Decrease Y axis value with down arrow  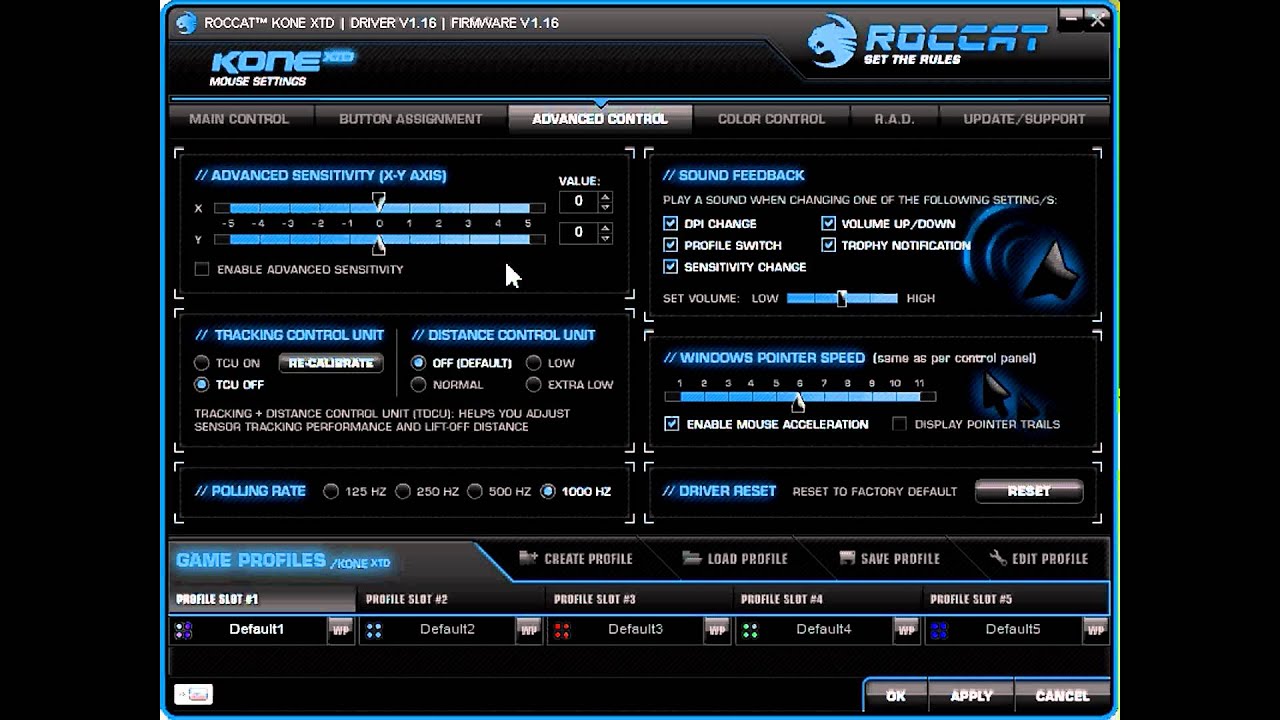click(x=605, y=238)
